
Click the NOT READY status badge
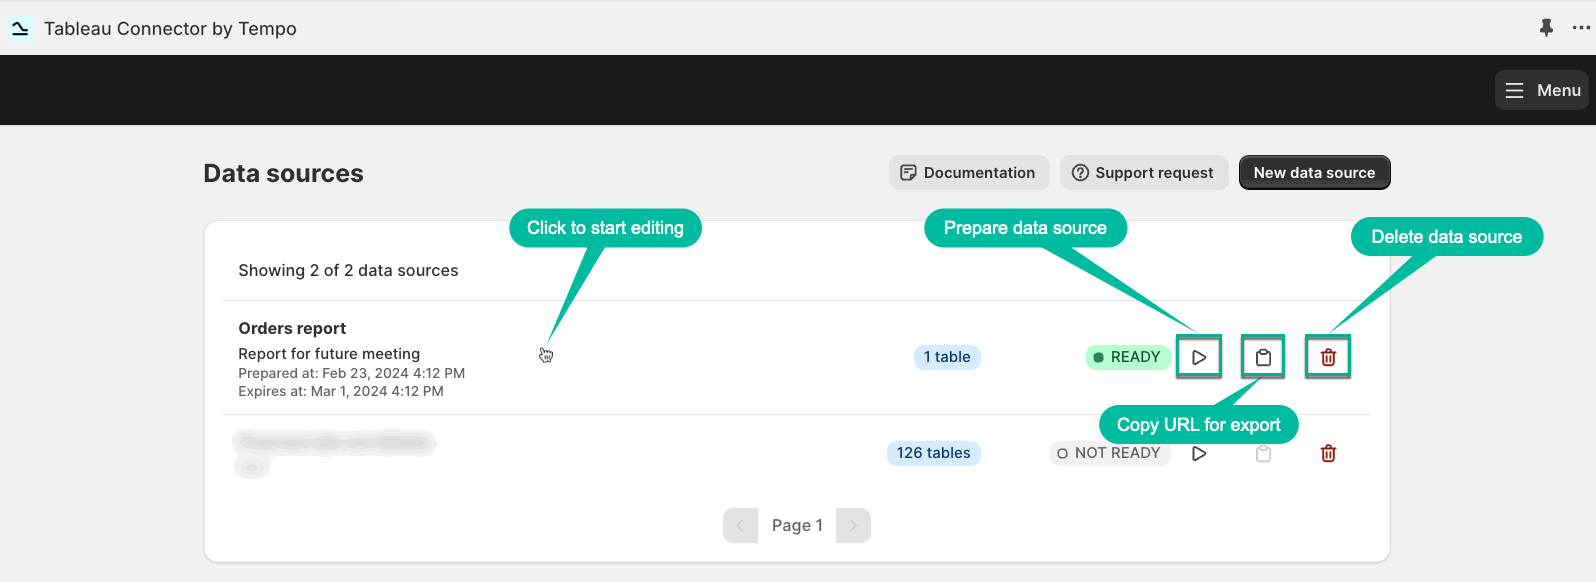[x=1109, y=453]
